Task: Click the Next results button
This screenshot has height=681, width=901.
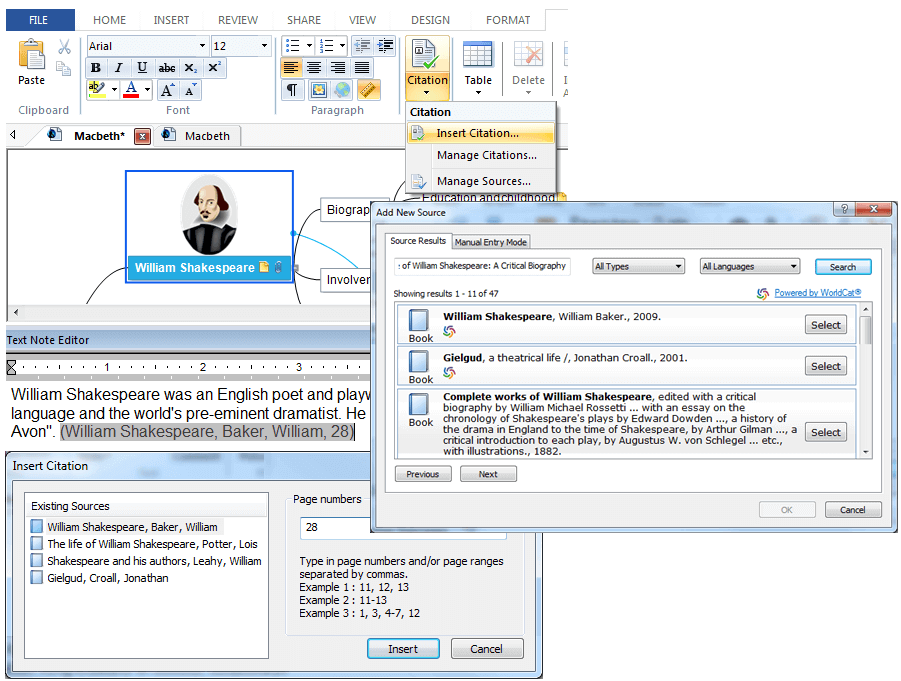Action: 488,474
